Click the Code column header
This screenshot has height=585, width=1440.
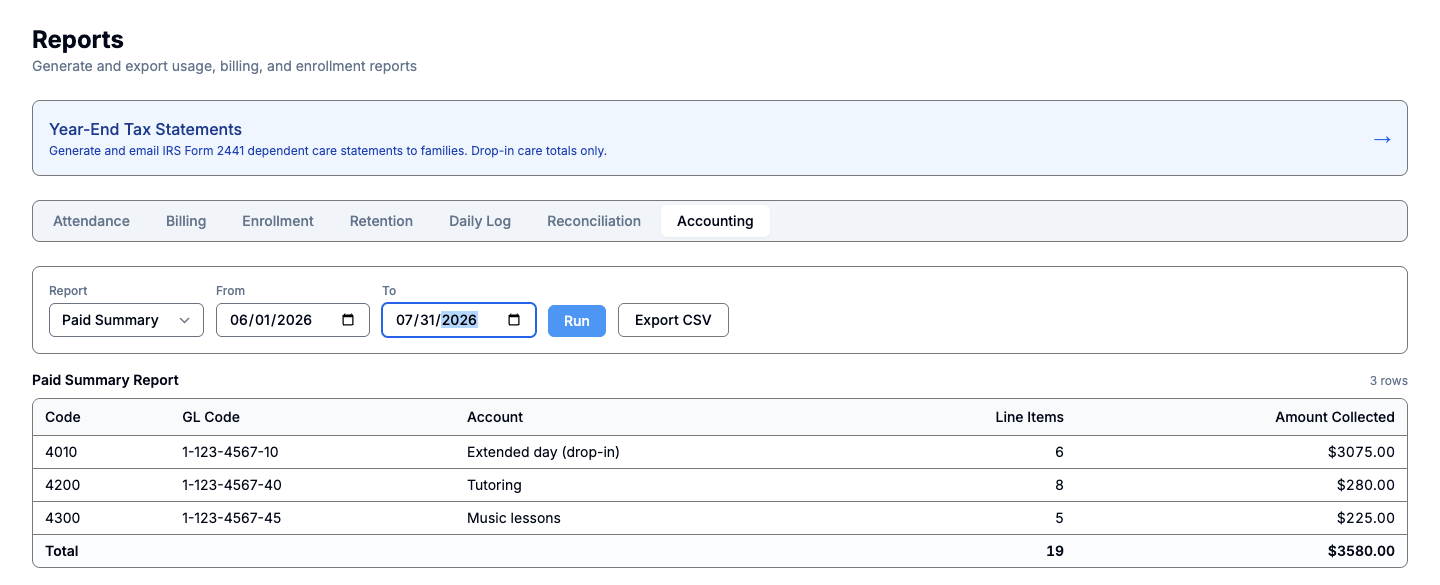[63, 417]
